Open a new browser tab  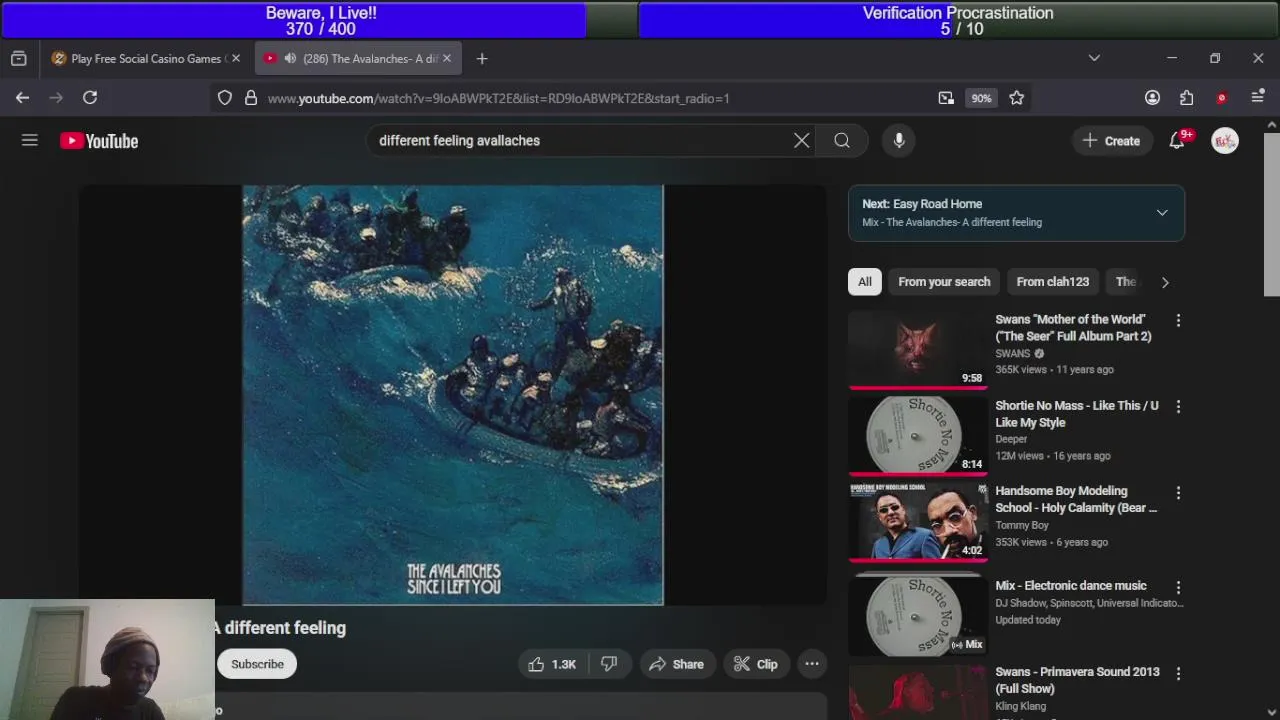tap(482, 59)
